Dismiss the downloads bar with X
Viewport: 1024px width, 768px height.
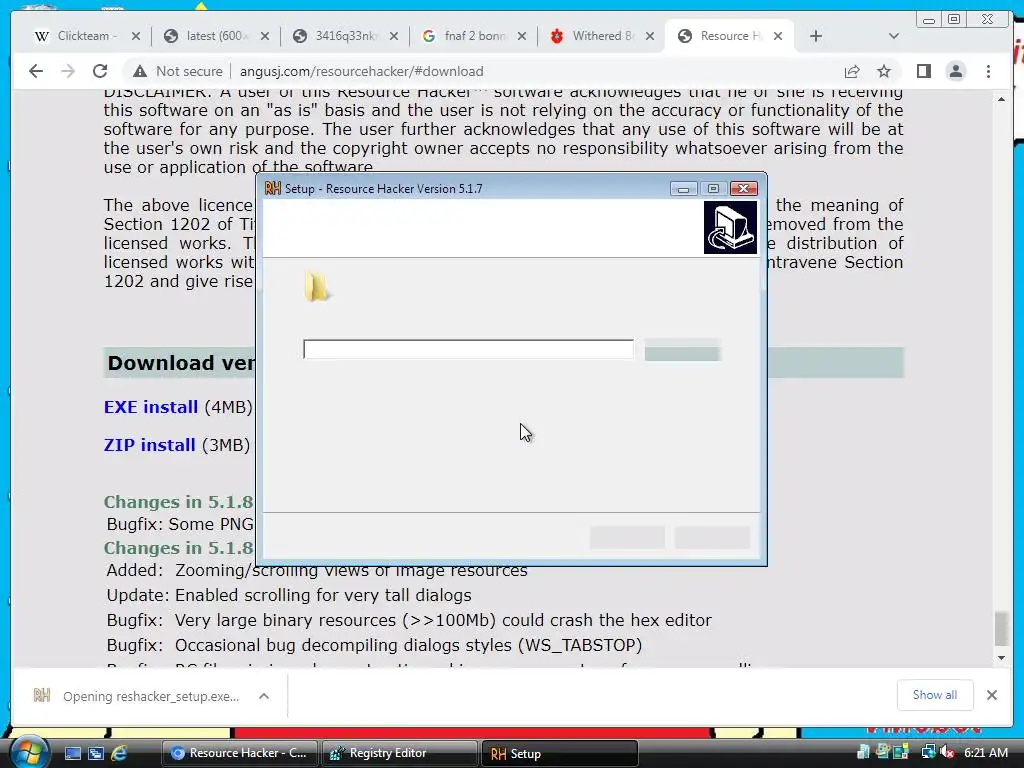[991, 695]
